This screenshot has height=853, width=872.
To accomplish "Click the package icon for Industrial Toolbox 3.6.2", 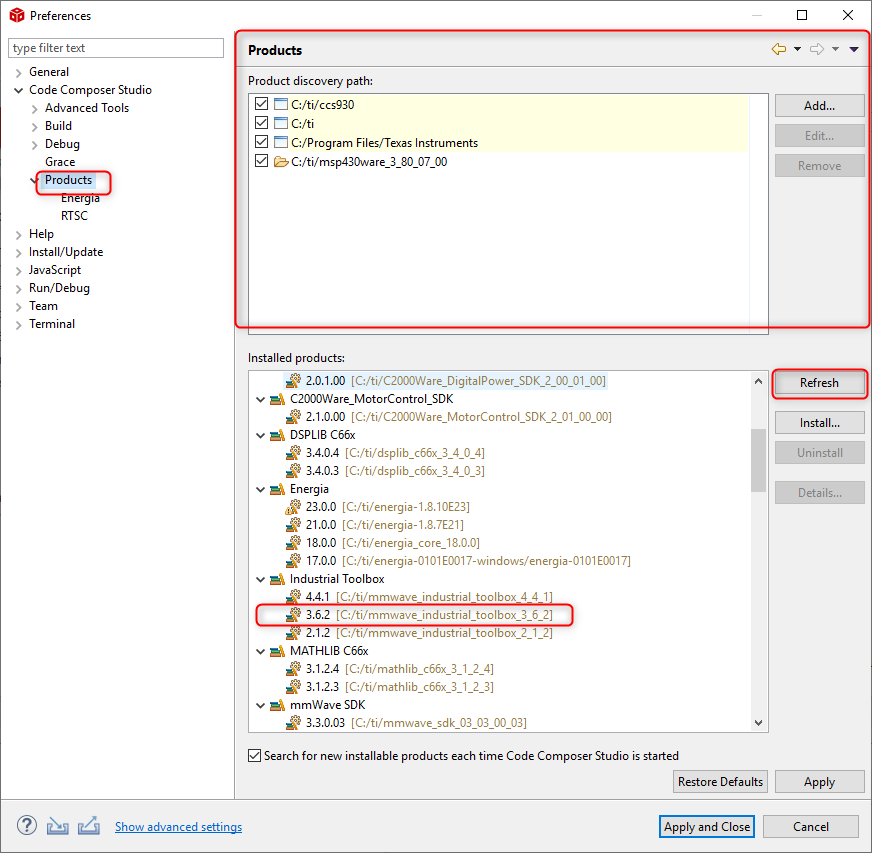I will [293, 615].
